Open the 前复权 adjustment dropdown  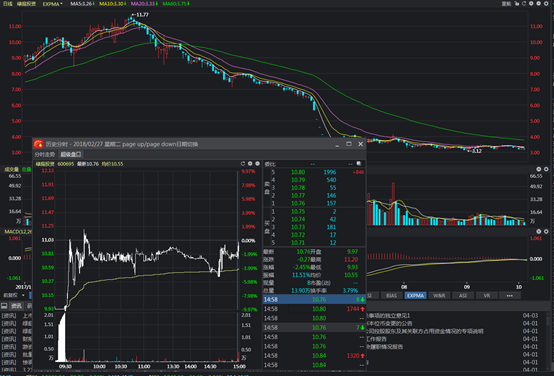(x=14, y=295)
